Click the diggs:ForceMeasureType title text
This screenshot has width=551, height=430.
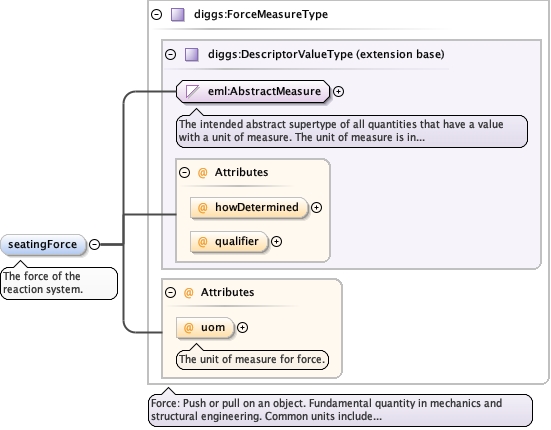coord(261,14)
